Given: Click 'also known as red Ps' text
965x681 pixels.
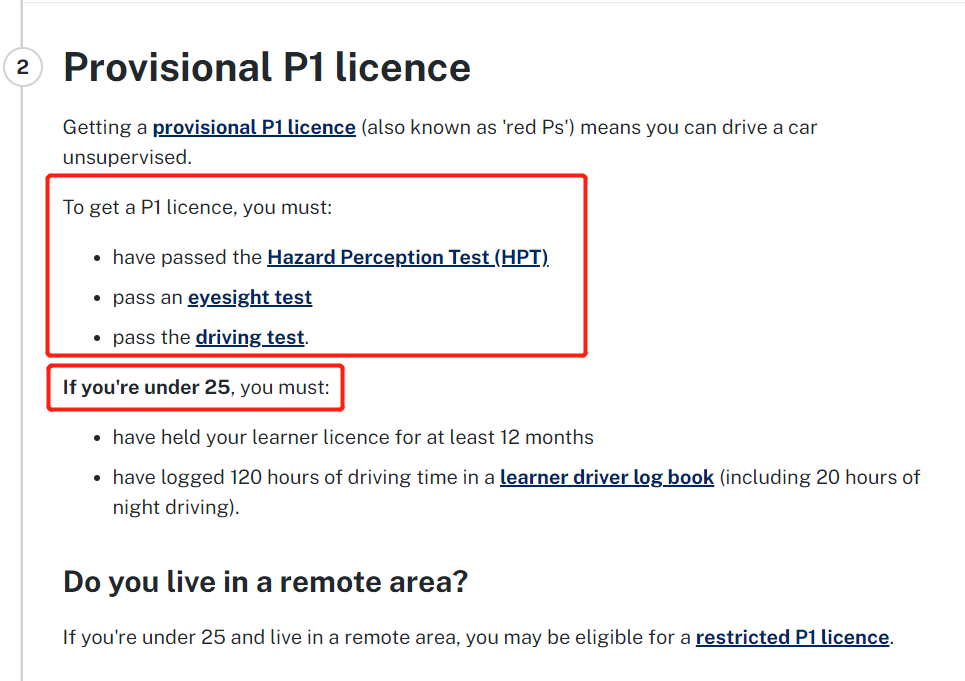Looking at the screenshot, I should click(x=468, y=127).
